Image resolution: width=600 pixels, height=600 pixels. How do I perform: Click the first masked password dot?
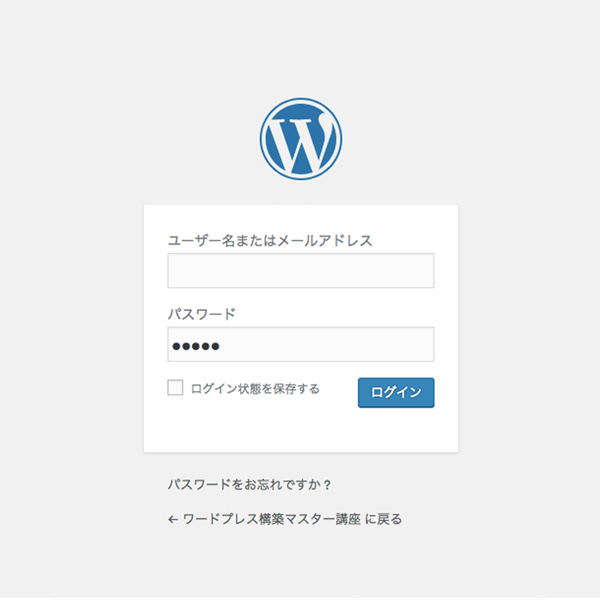tap(176, 346)
